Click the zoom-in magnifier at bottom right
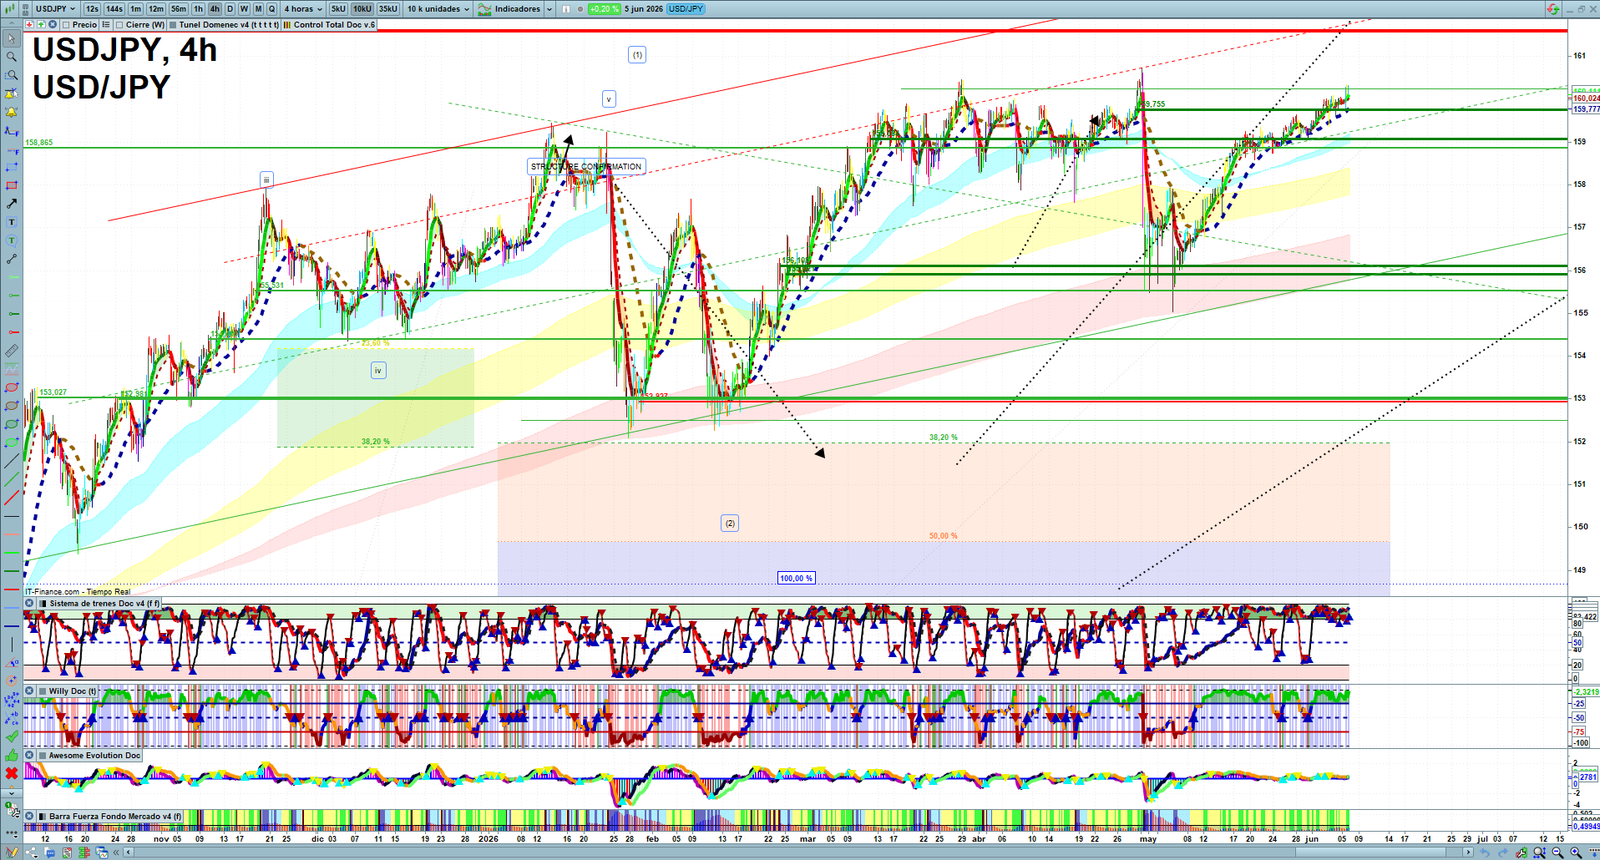This screenshot has width=1600, height=860. click(x=1575, y=852)
